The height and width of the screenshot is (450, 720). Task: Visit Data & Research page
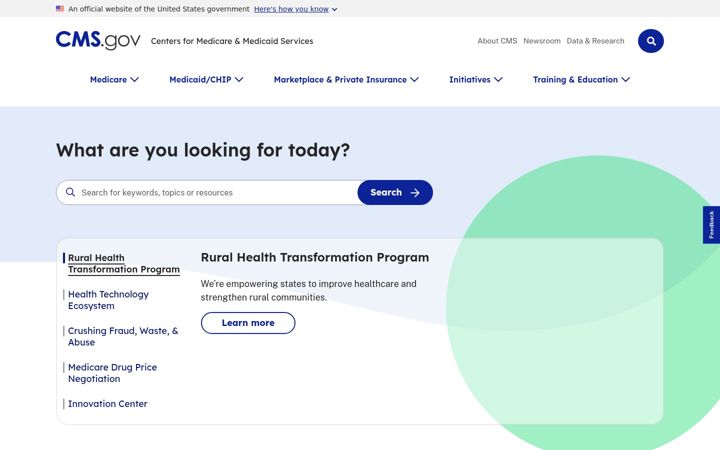pyautogui.click(x=595, y=41)
